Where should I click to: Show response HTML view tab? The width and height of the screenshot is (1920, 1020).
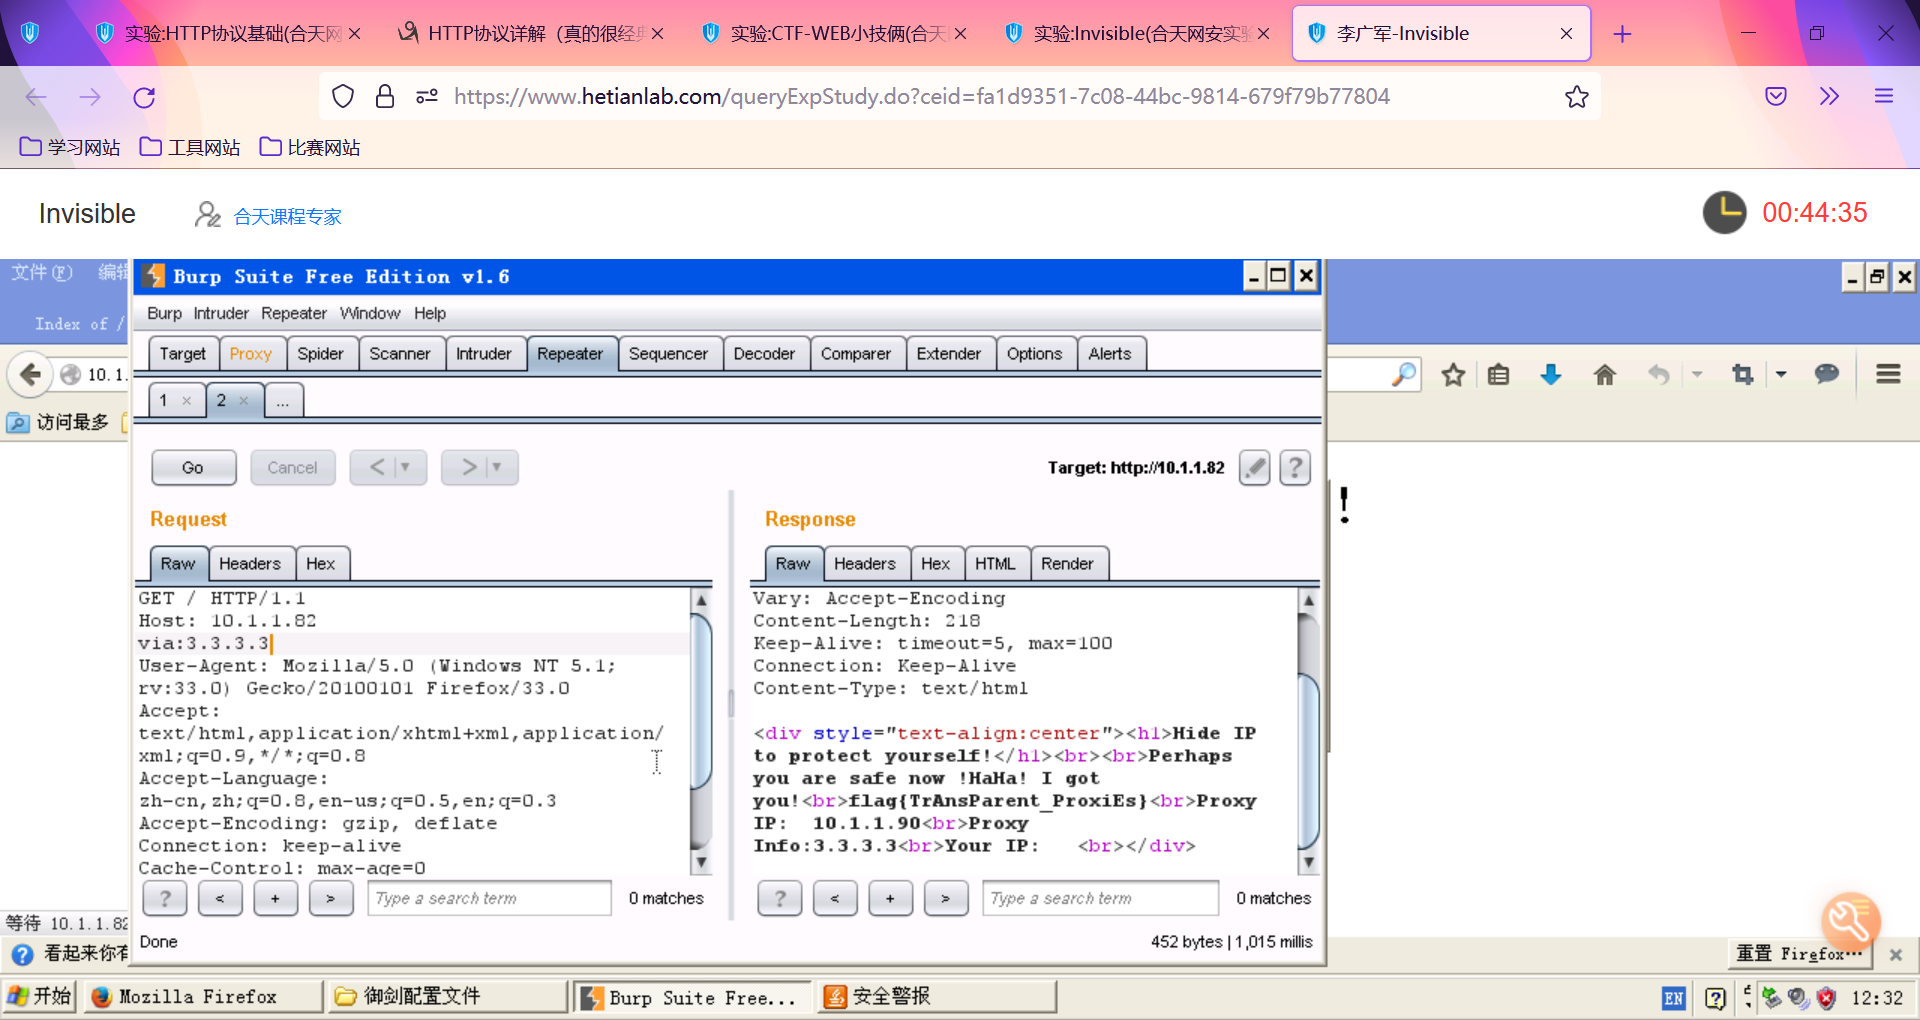pyautogui.click(x=995, y=564)
